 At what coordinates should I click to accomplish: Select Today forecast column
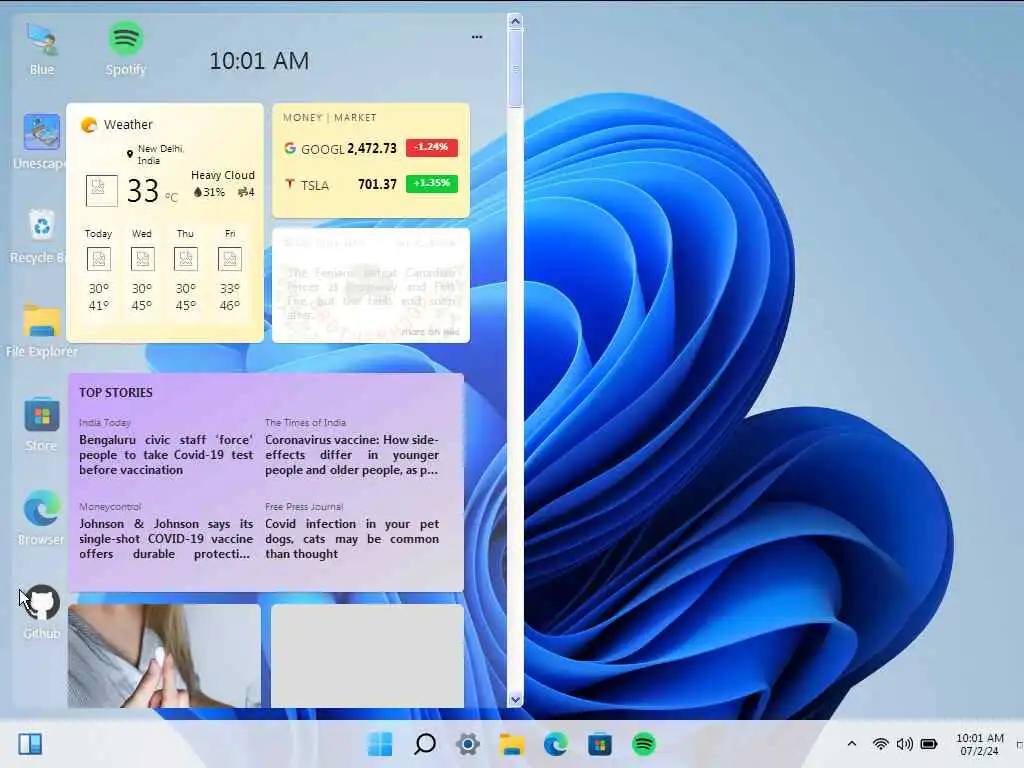click(x=99, y=270)
